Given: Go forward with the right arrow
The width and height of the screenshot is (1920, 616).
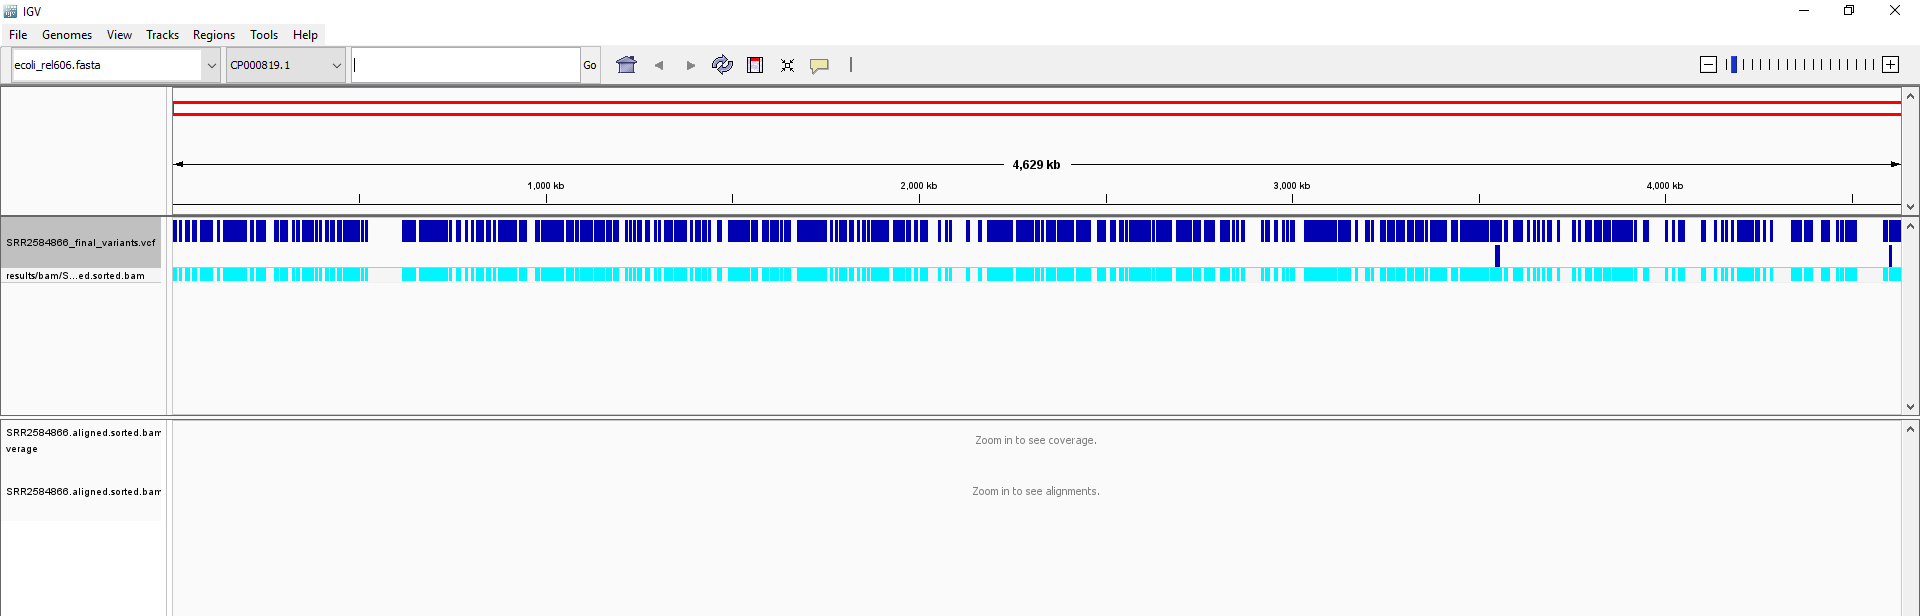Looking at the screenshot, I should [690, 65].
